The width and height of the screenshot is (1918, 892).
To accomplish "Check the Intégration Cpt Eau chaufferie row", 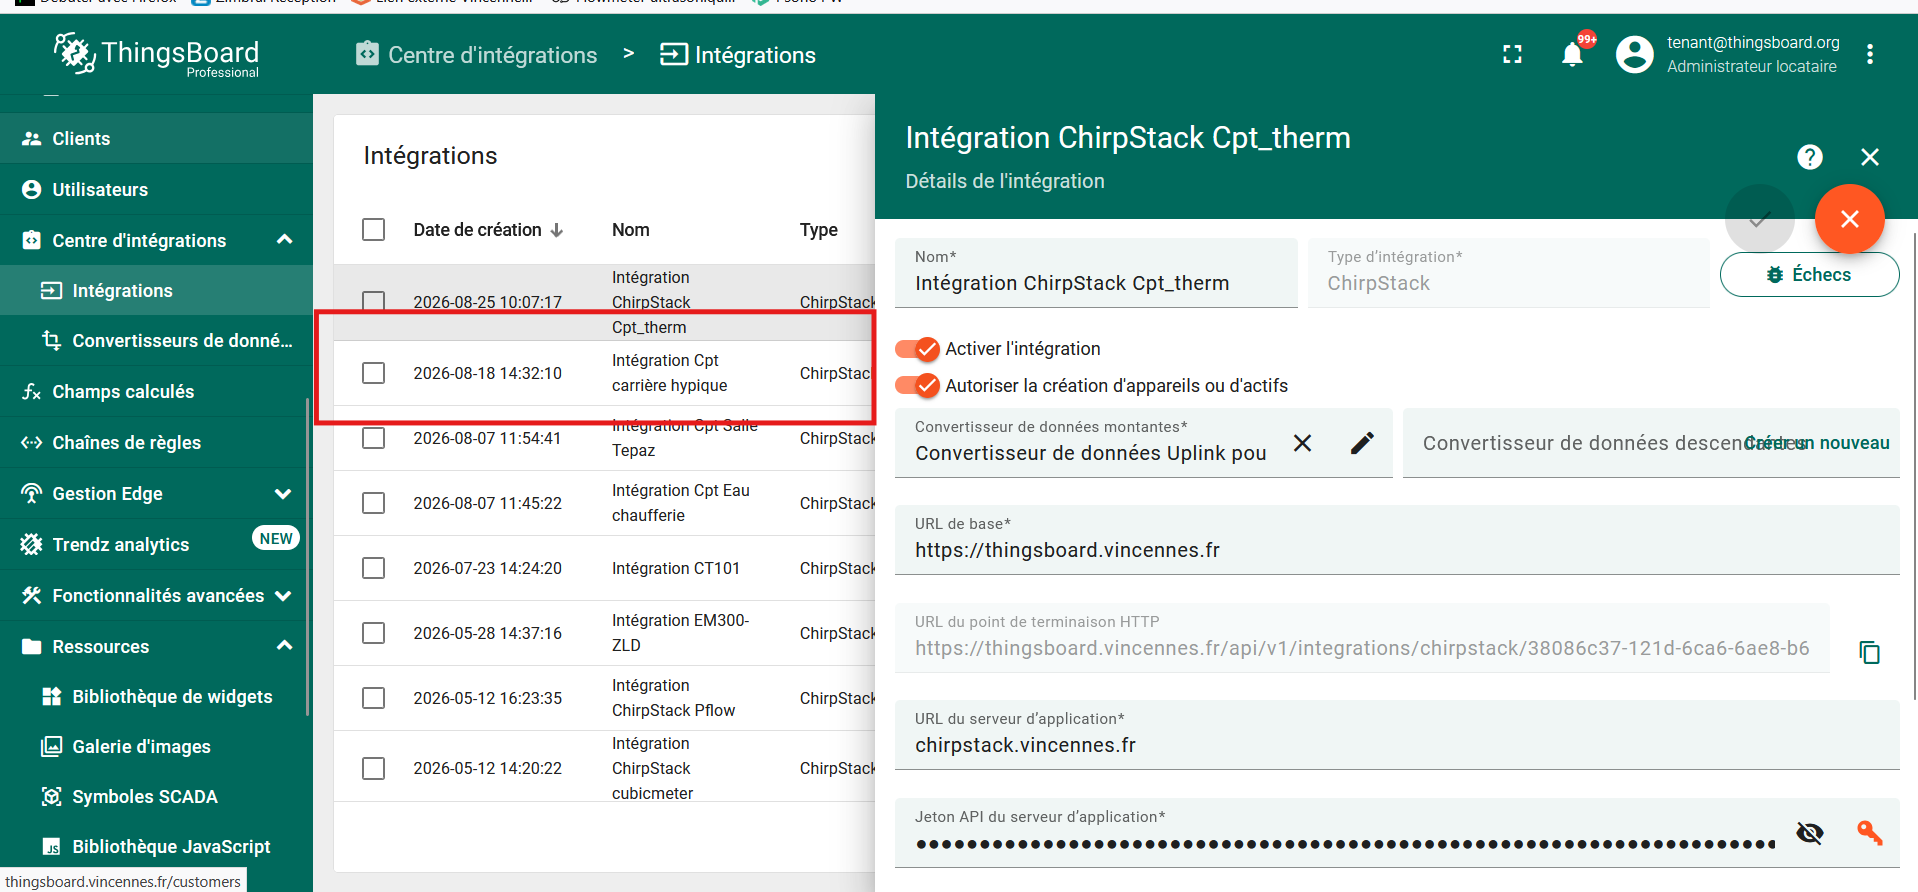I will [x=373, y=503].
